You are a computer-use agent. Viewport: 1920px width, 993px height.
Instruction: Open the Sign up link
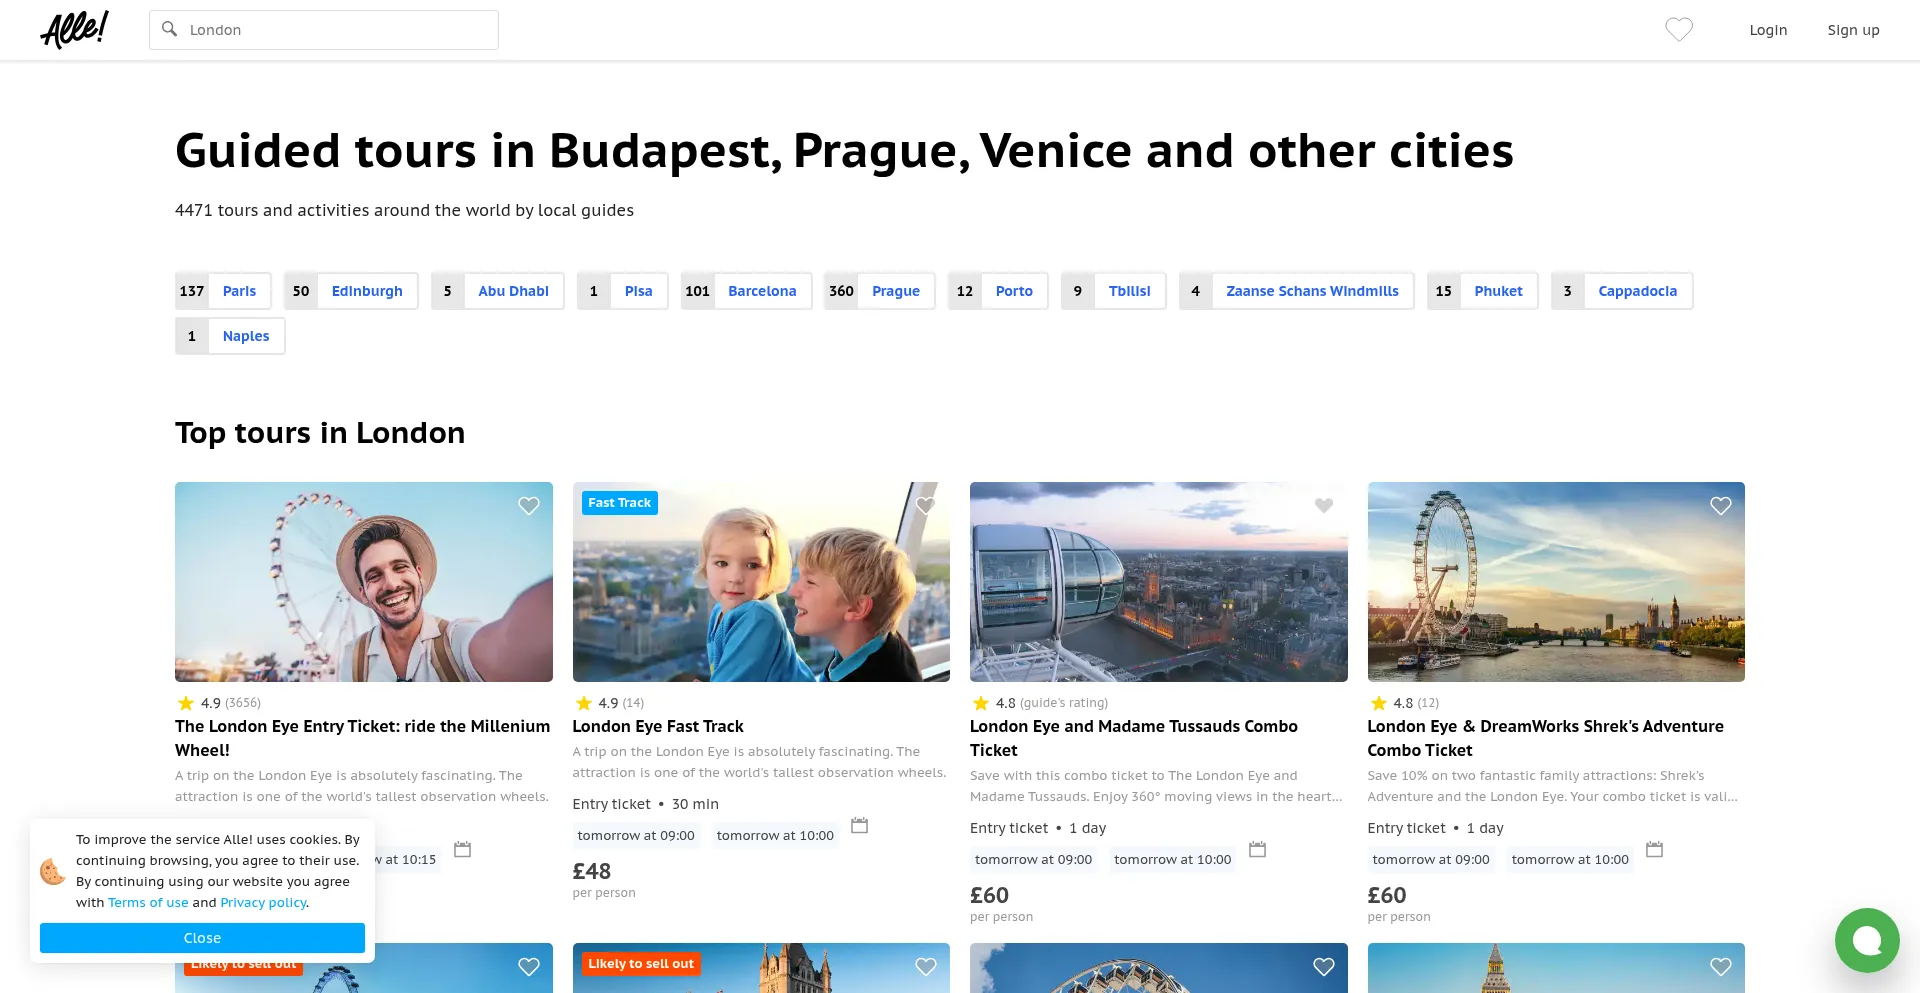pos(1853,30)
